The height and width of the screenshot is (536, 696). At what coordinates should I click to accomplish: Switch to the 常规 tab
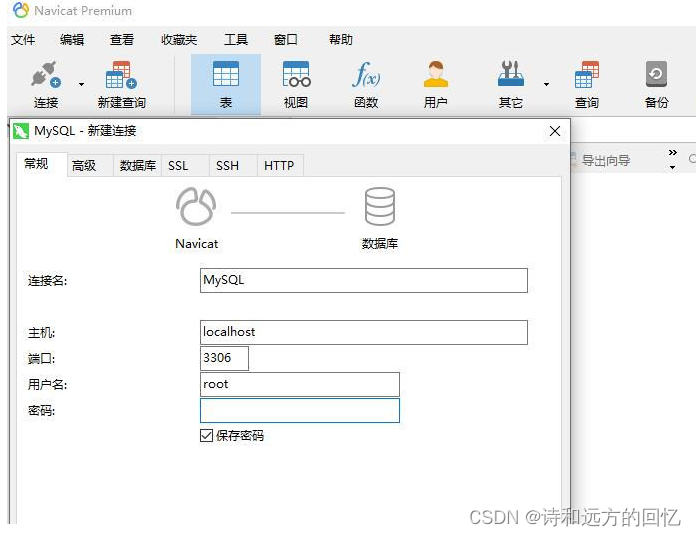41,164
